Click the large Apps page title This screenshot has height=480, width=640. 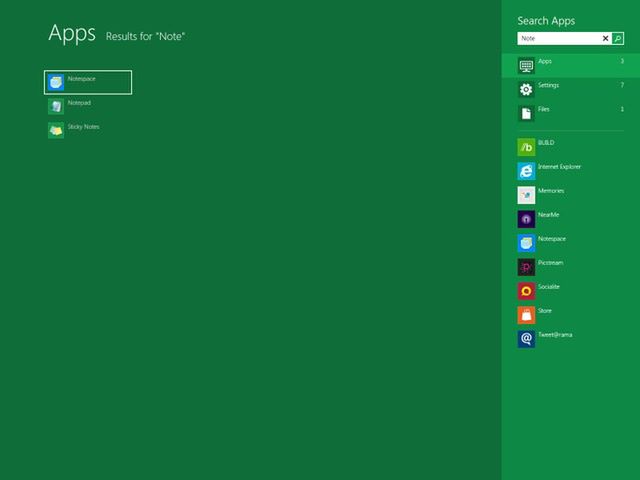pyautogui.click(x=72, y=33)
